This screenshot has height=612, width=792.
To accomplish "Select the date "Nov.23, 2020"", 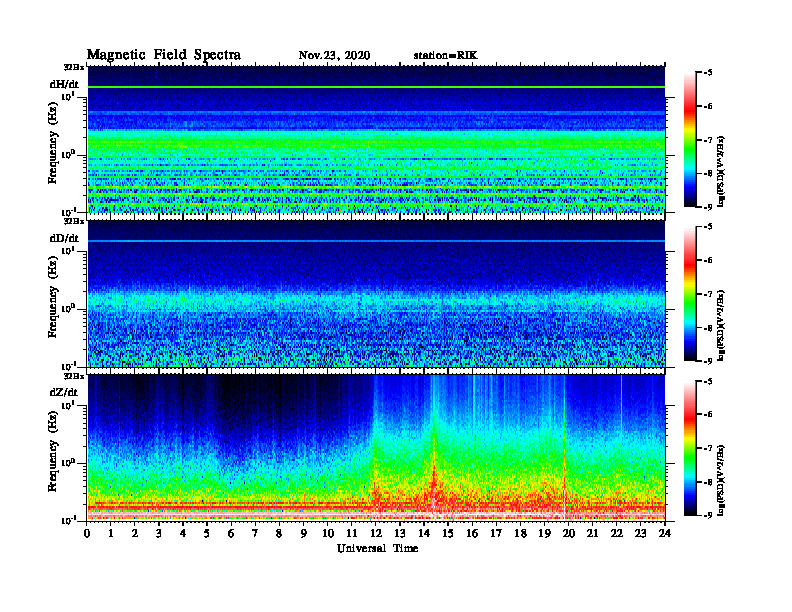I will [x=334, y=56].
